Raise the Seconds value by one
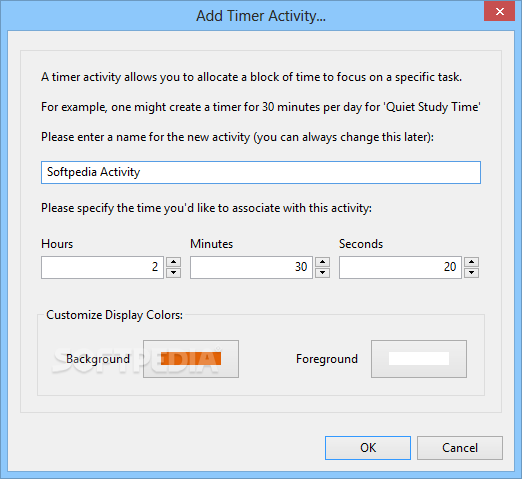Screen dimensions: 522x479 (471, 262)
